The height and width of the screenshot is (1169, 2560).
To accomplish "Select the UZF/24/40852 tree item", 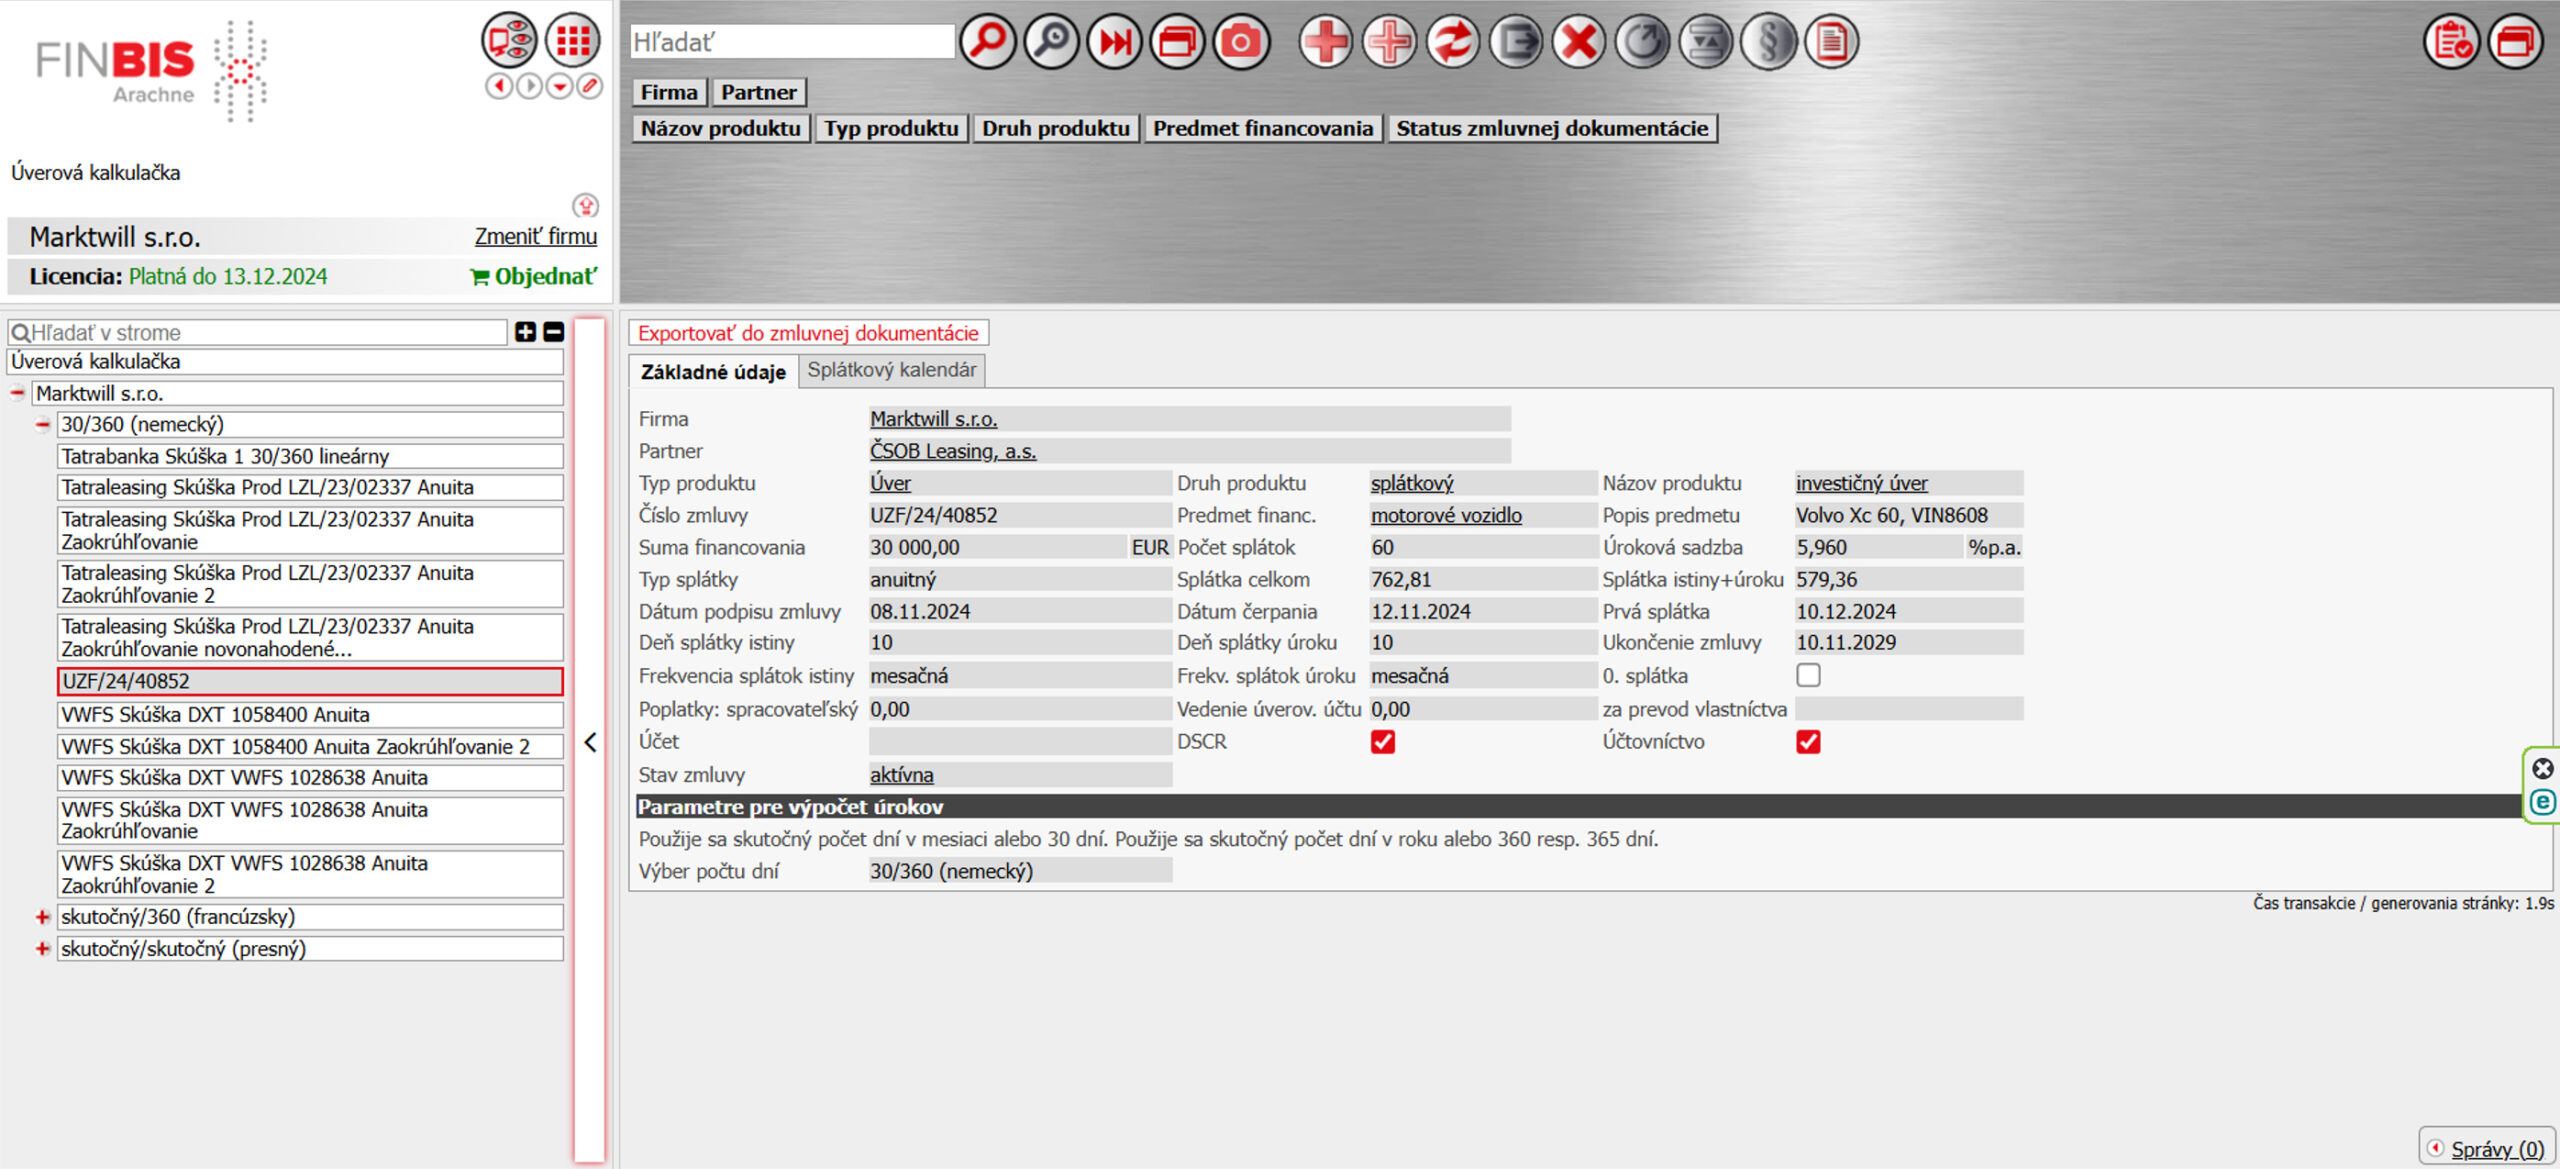I will tap(310, 681).
